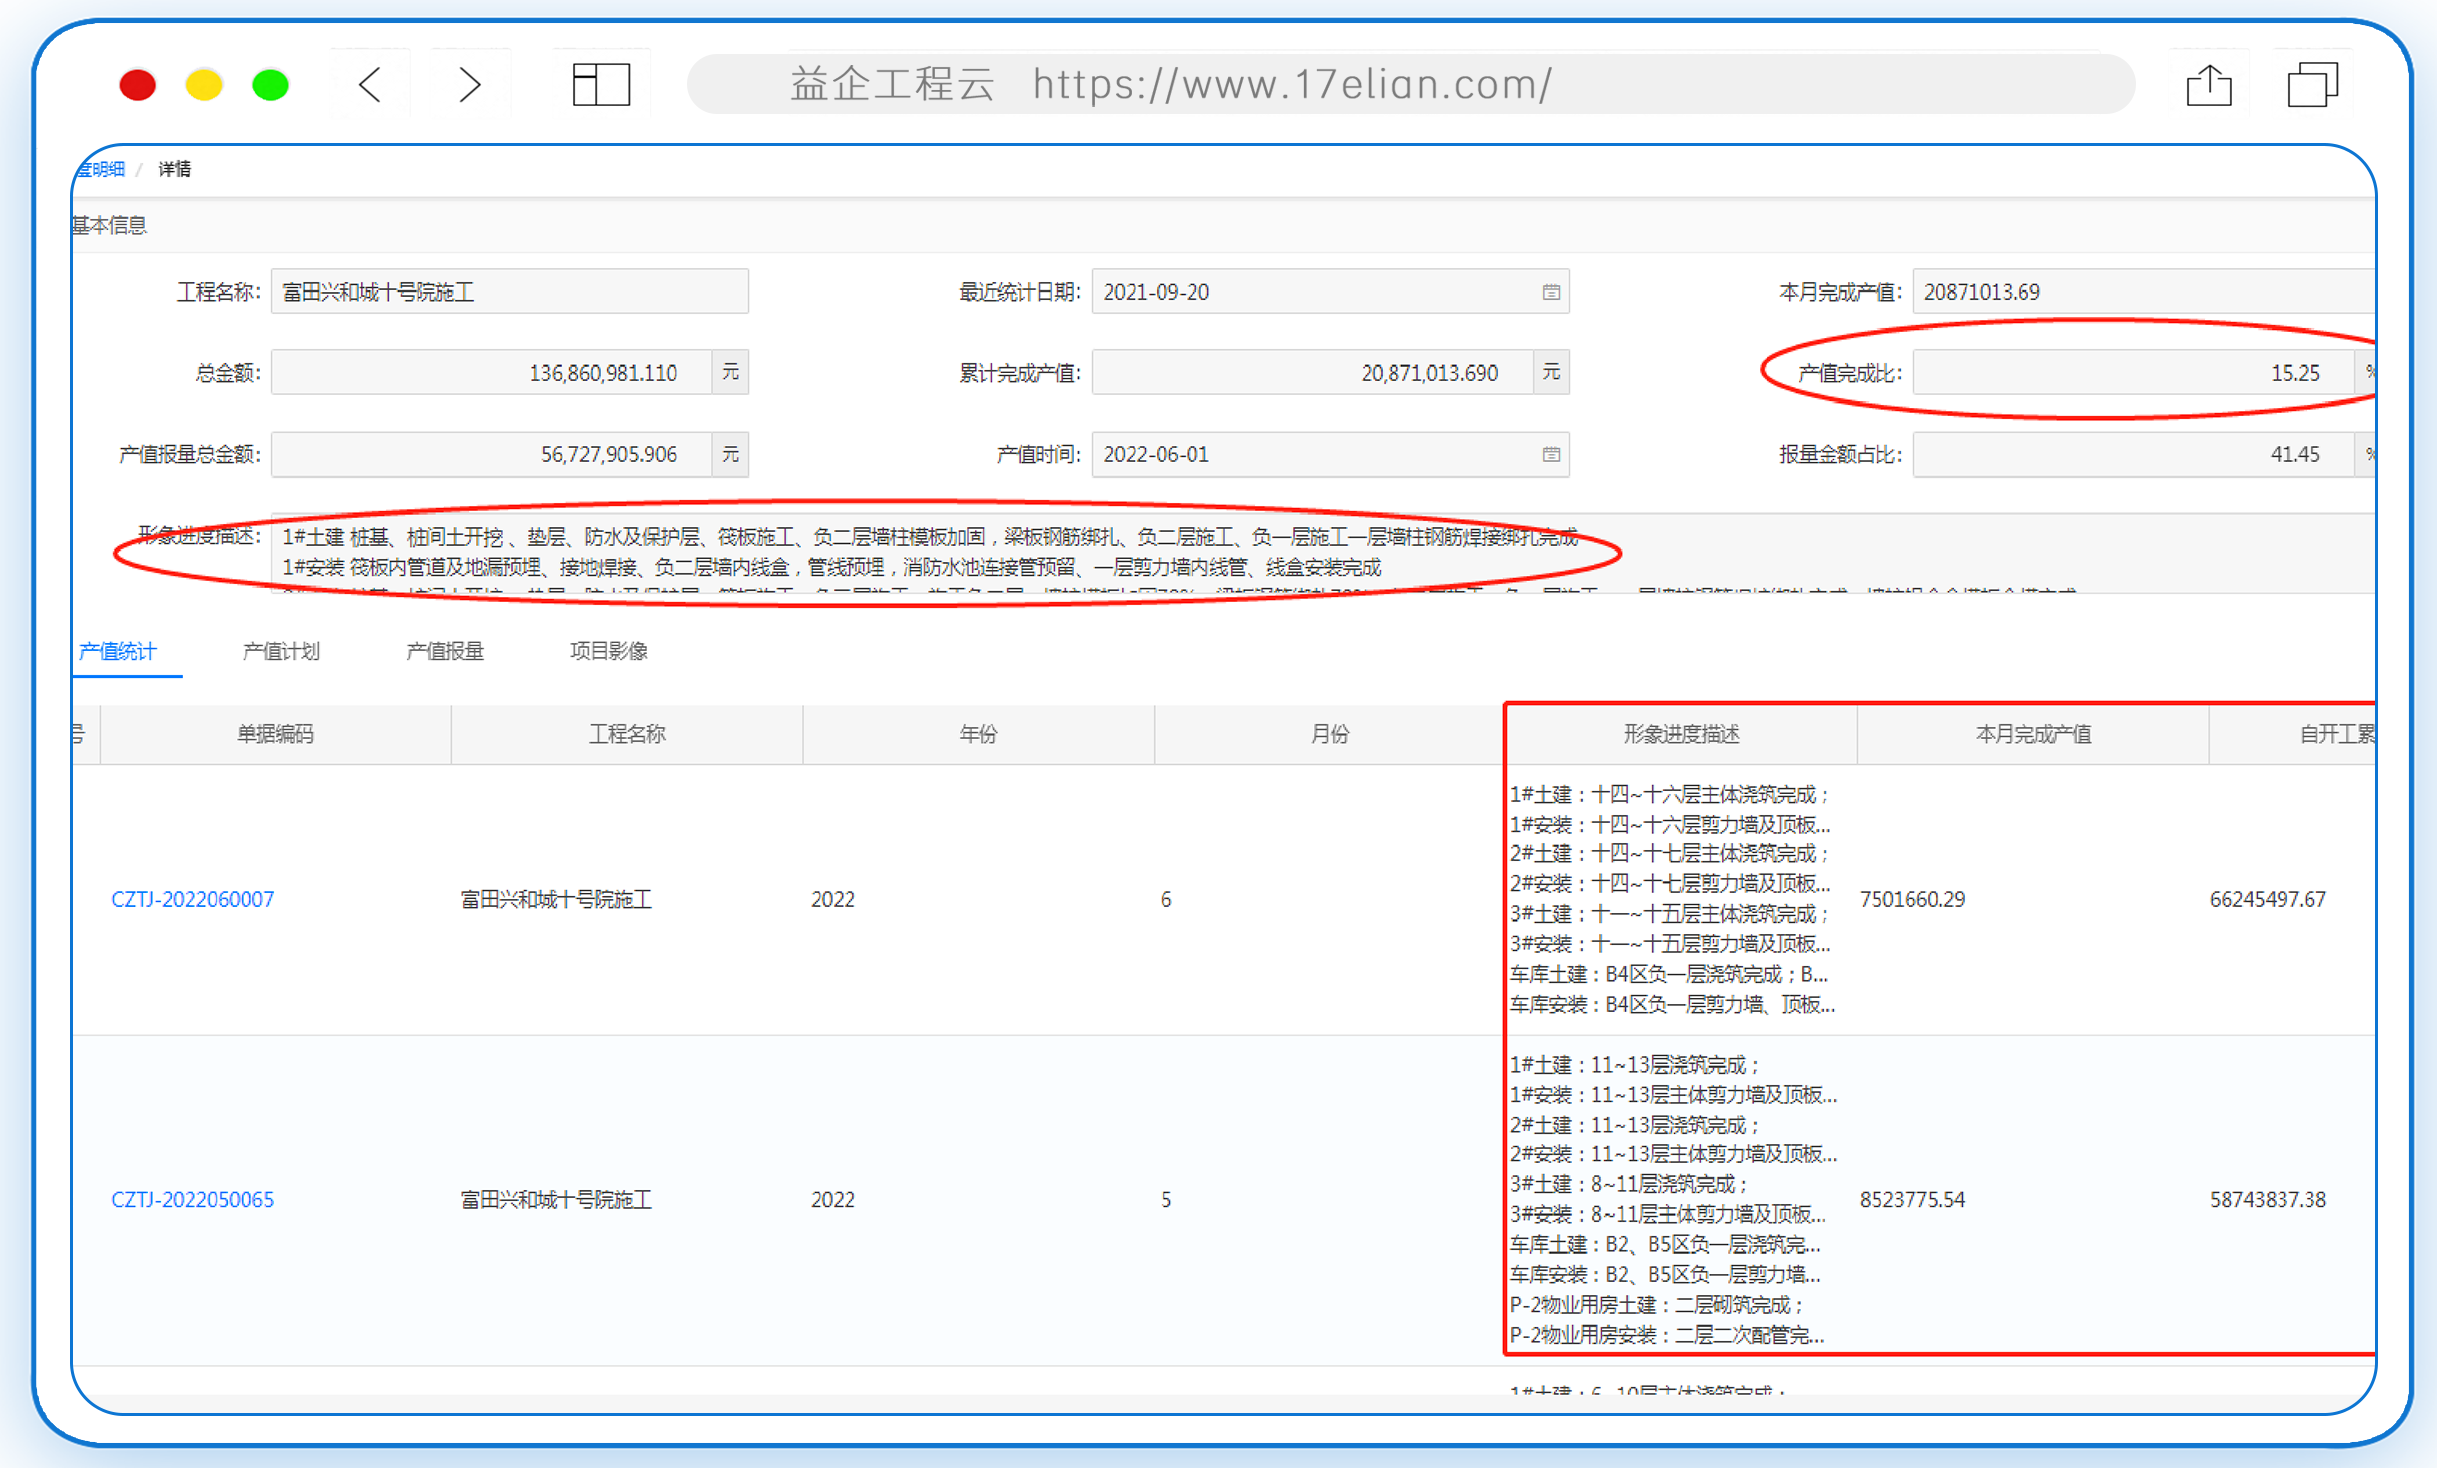2437x1468 pixels.
Task: Toggle the sidebar panel icon
Action: [x=601, y=85]
